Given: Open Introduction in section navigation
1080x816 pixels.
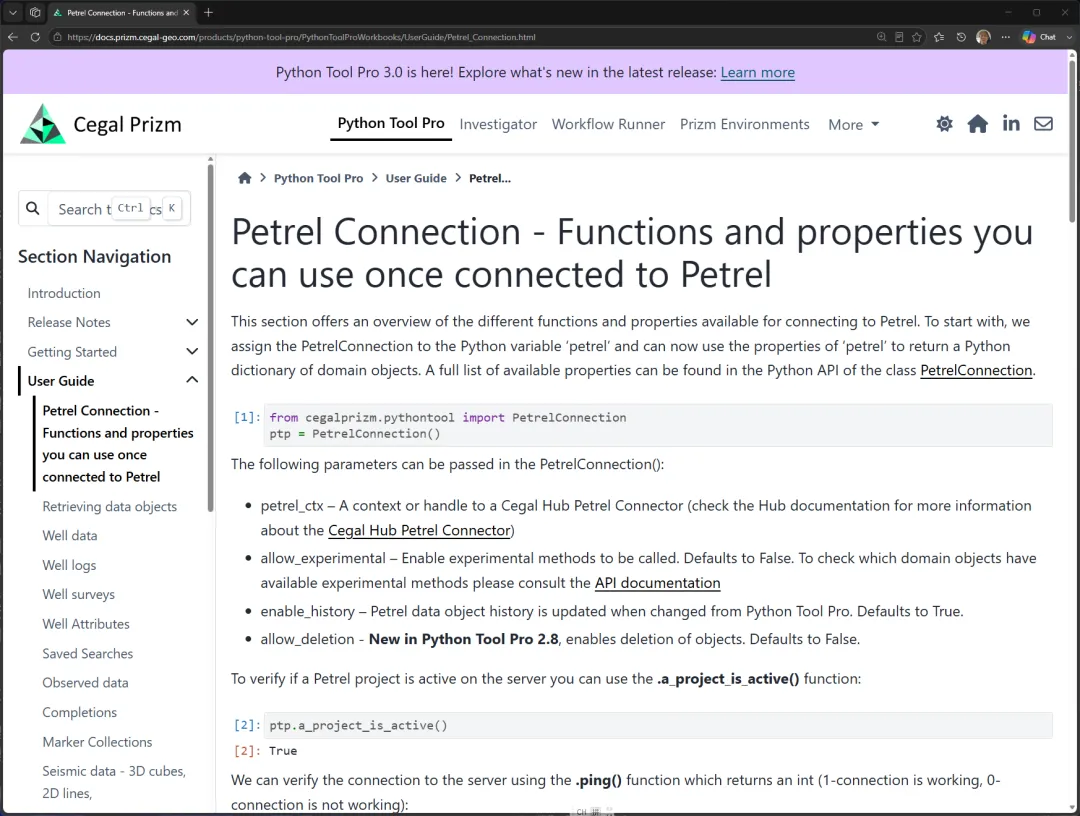Looking at the screenshot, I should 64,293.
